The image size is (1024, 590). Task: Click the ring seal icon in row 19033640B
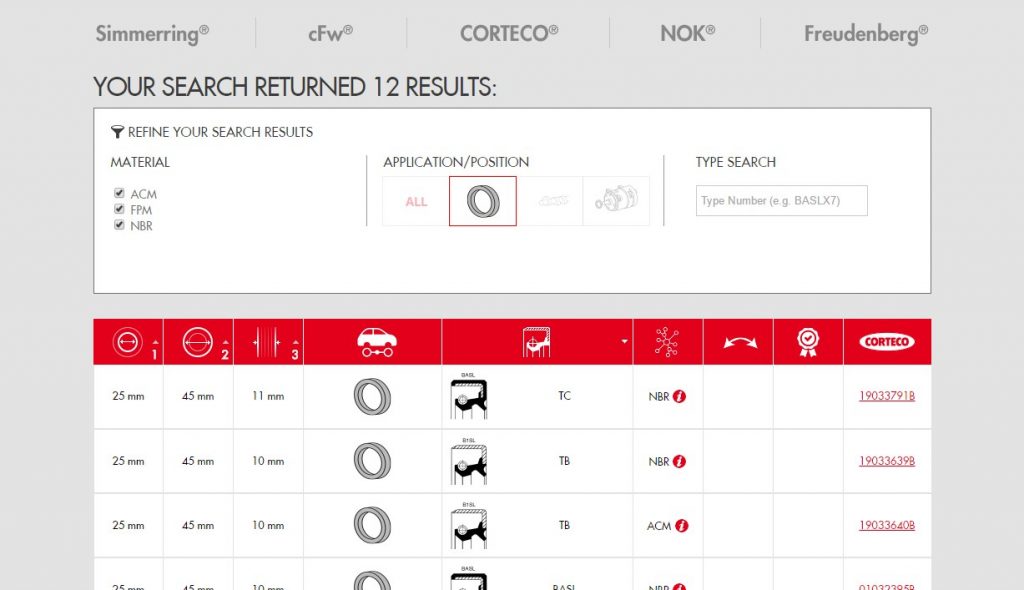click(x=372, y=525)
